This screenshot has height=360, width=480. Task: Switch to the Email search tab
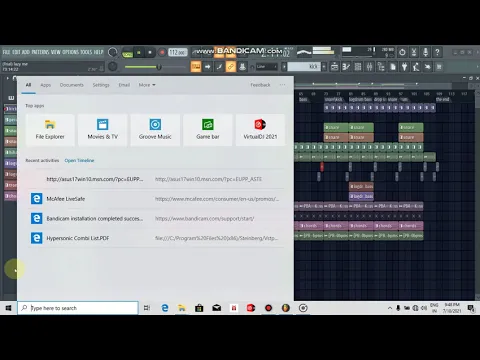pos(124,85)
